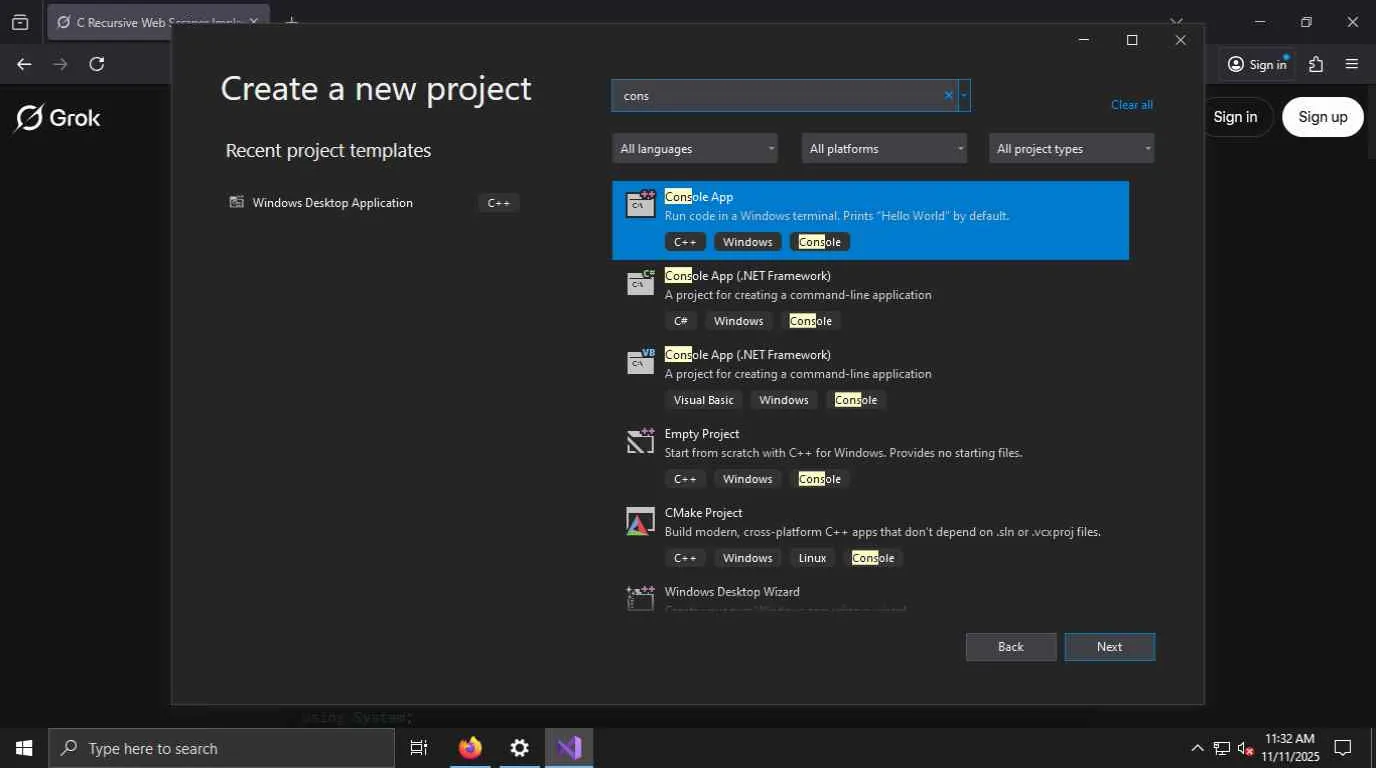Open the All languages dropdown

pyautogui.click(x=695, y=149)
